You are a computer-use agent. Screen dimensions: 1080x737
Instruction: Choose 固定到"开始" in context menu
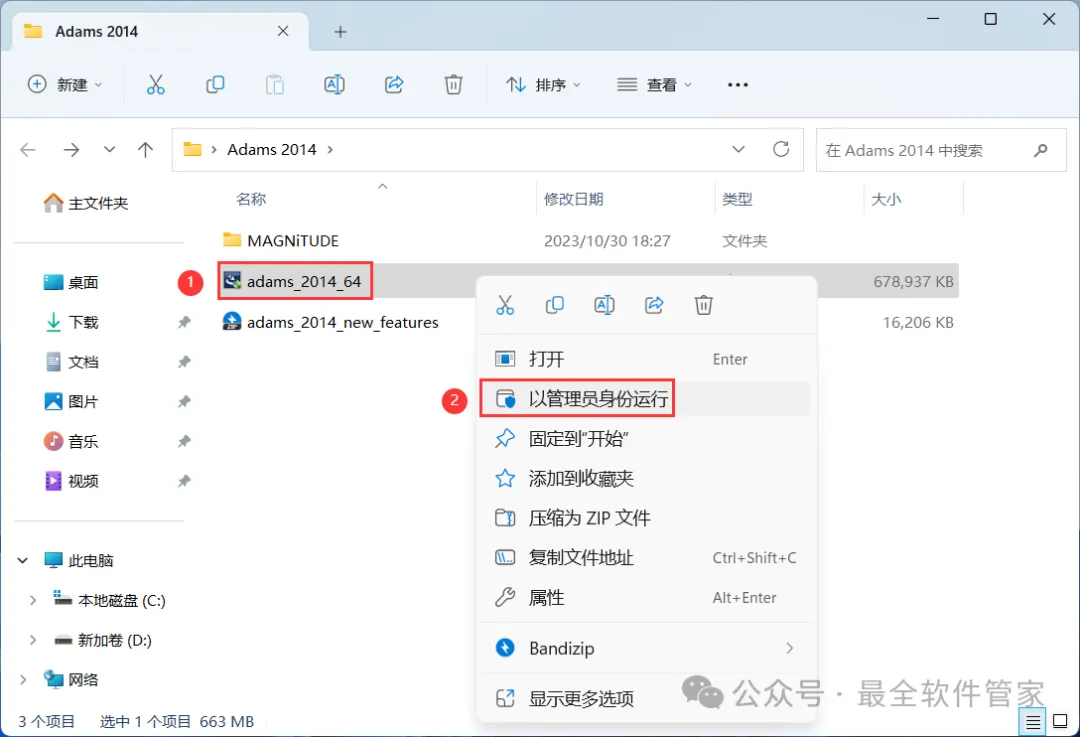(646, 439)
